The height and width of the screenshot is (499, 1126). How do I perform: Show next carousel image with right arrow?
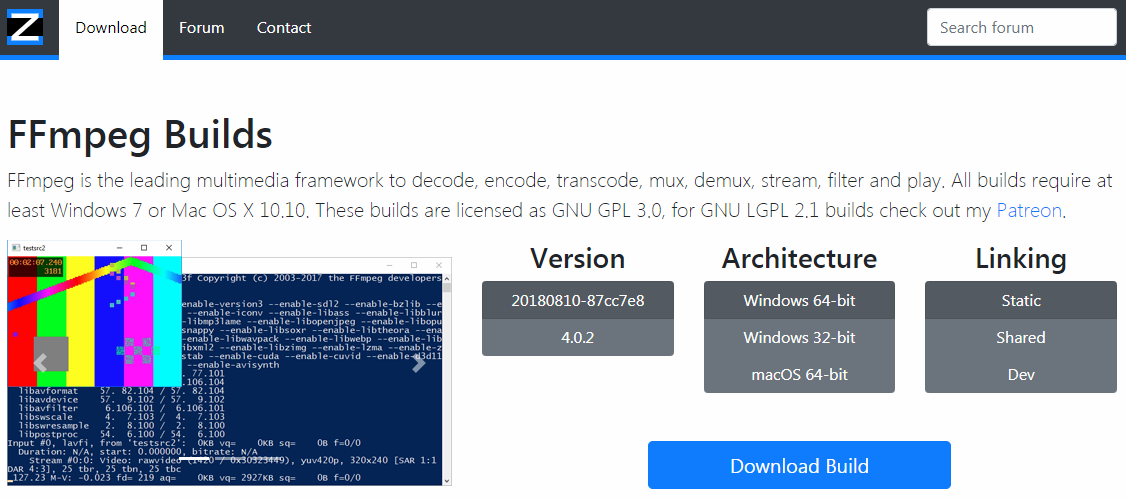(418, 363)
